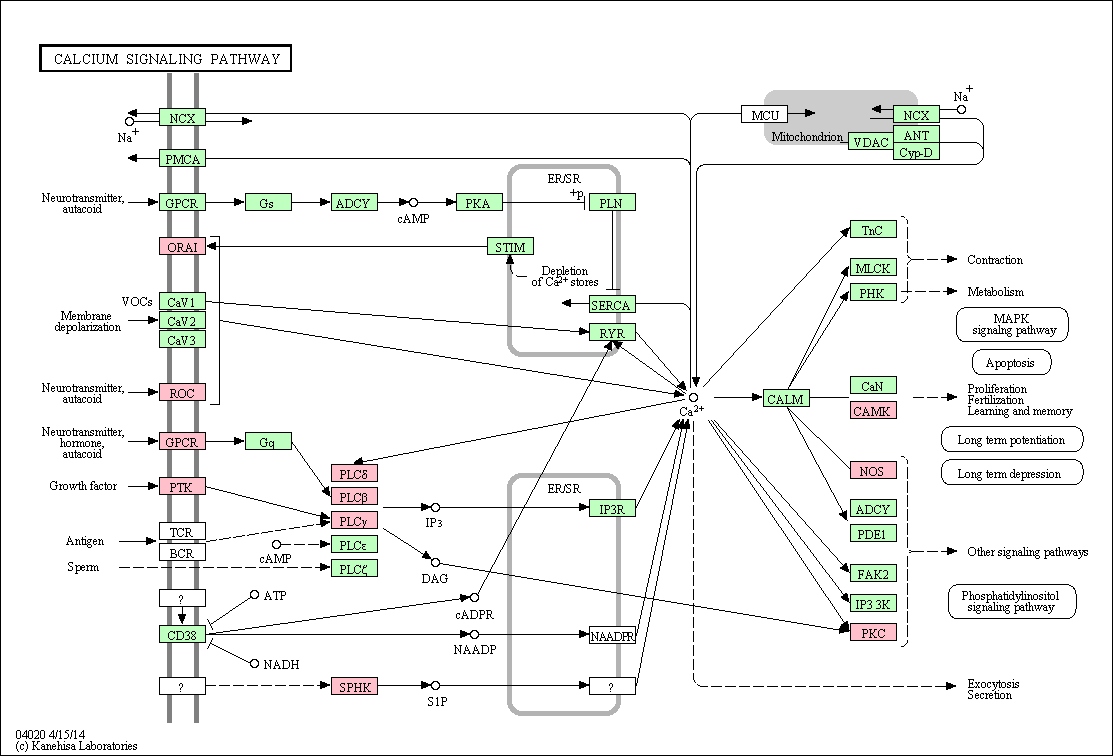Click the CALM gene node
The height and width of the screenshot is (756, 1113).
(x=785, y=399)
